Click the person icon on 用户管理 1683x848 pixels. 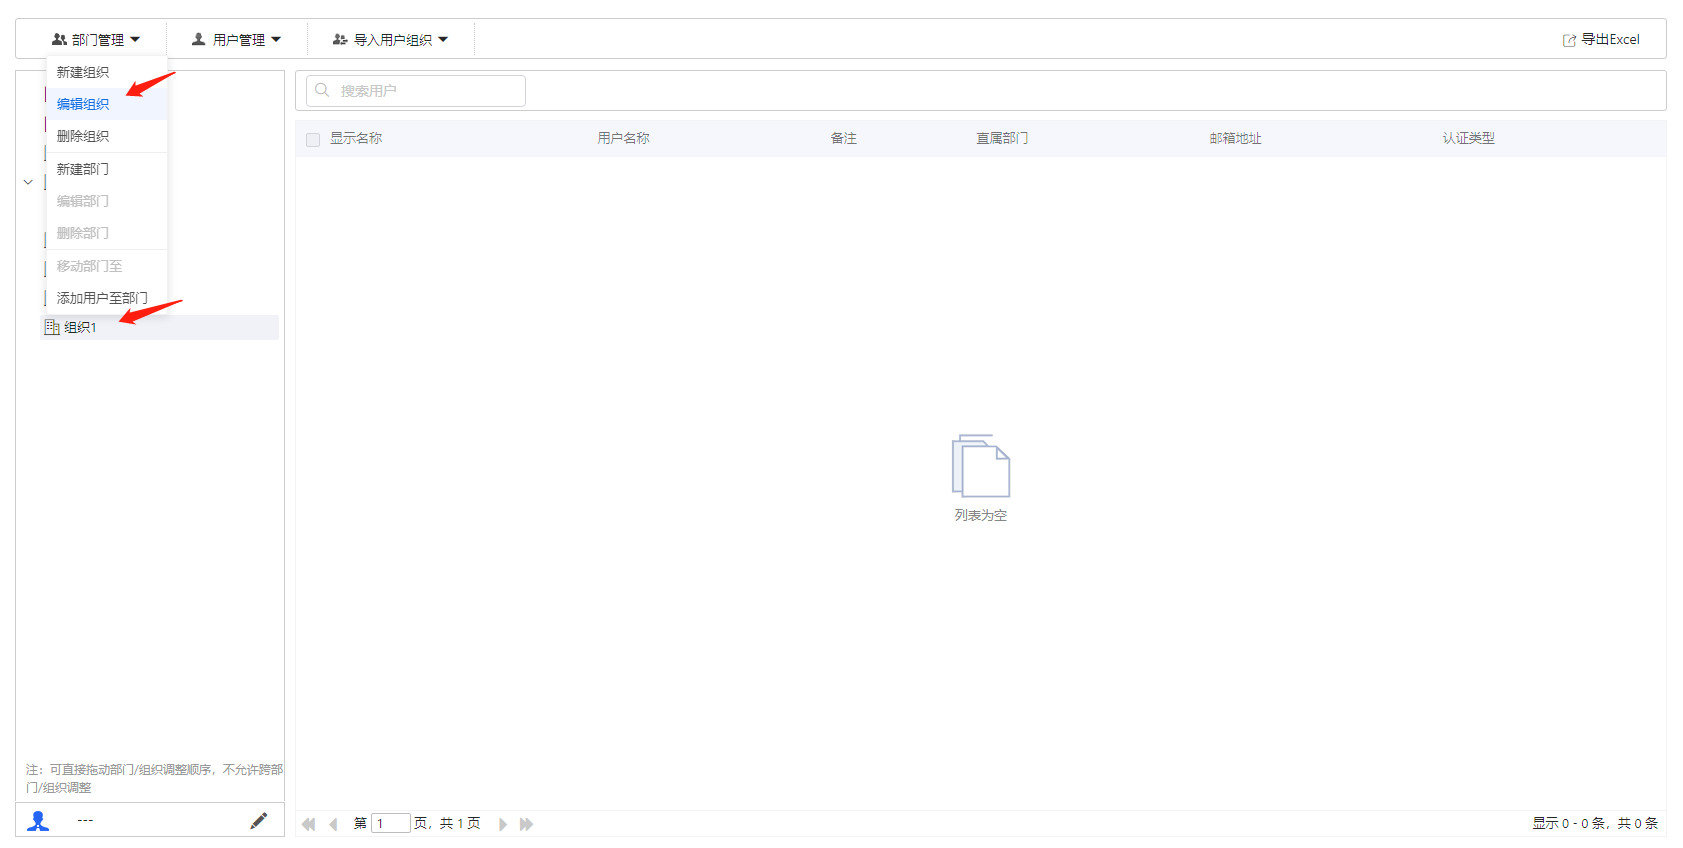click(x=198, y=40)
